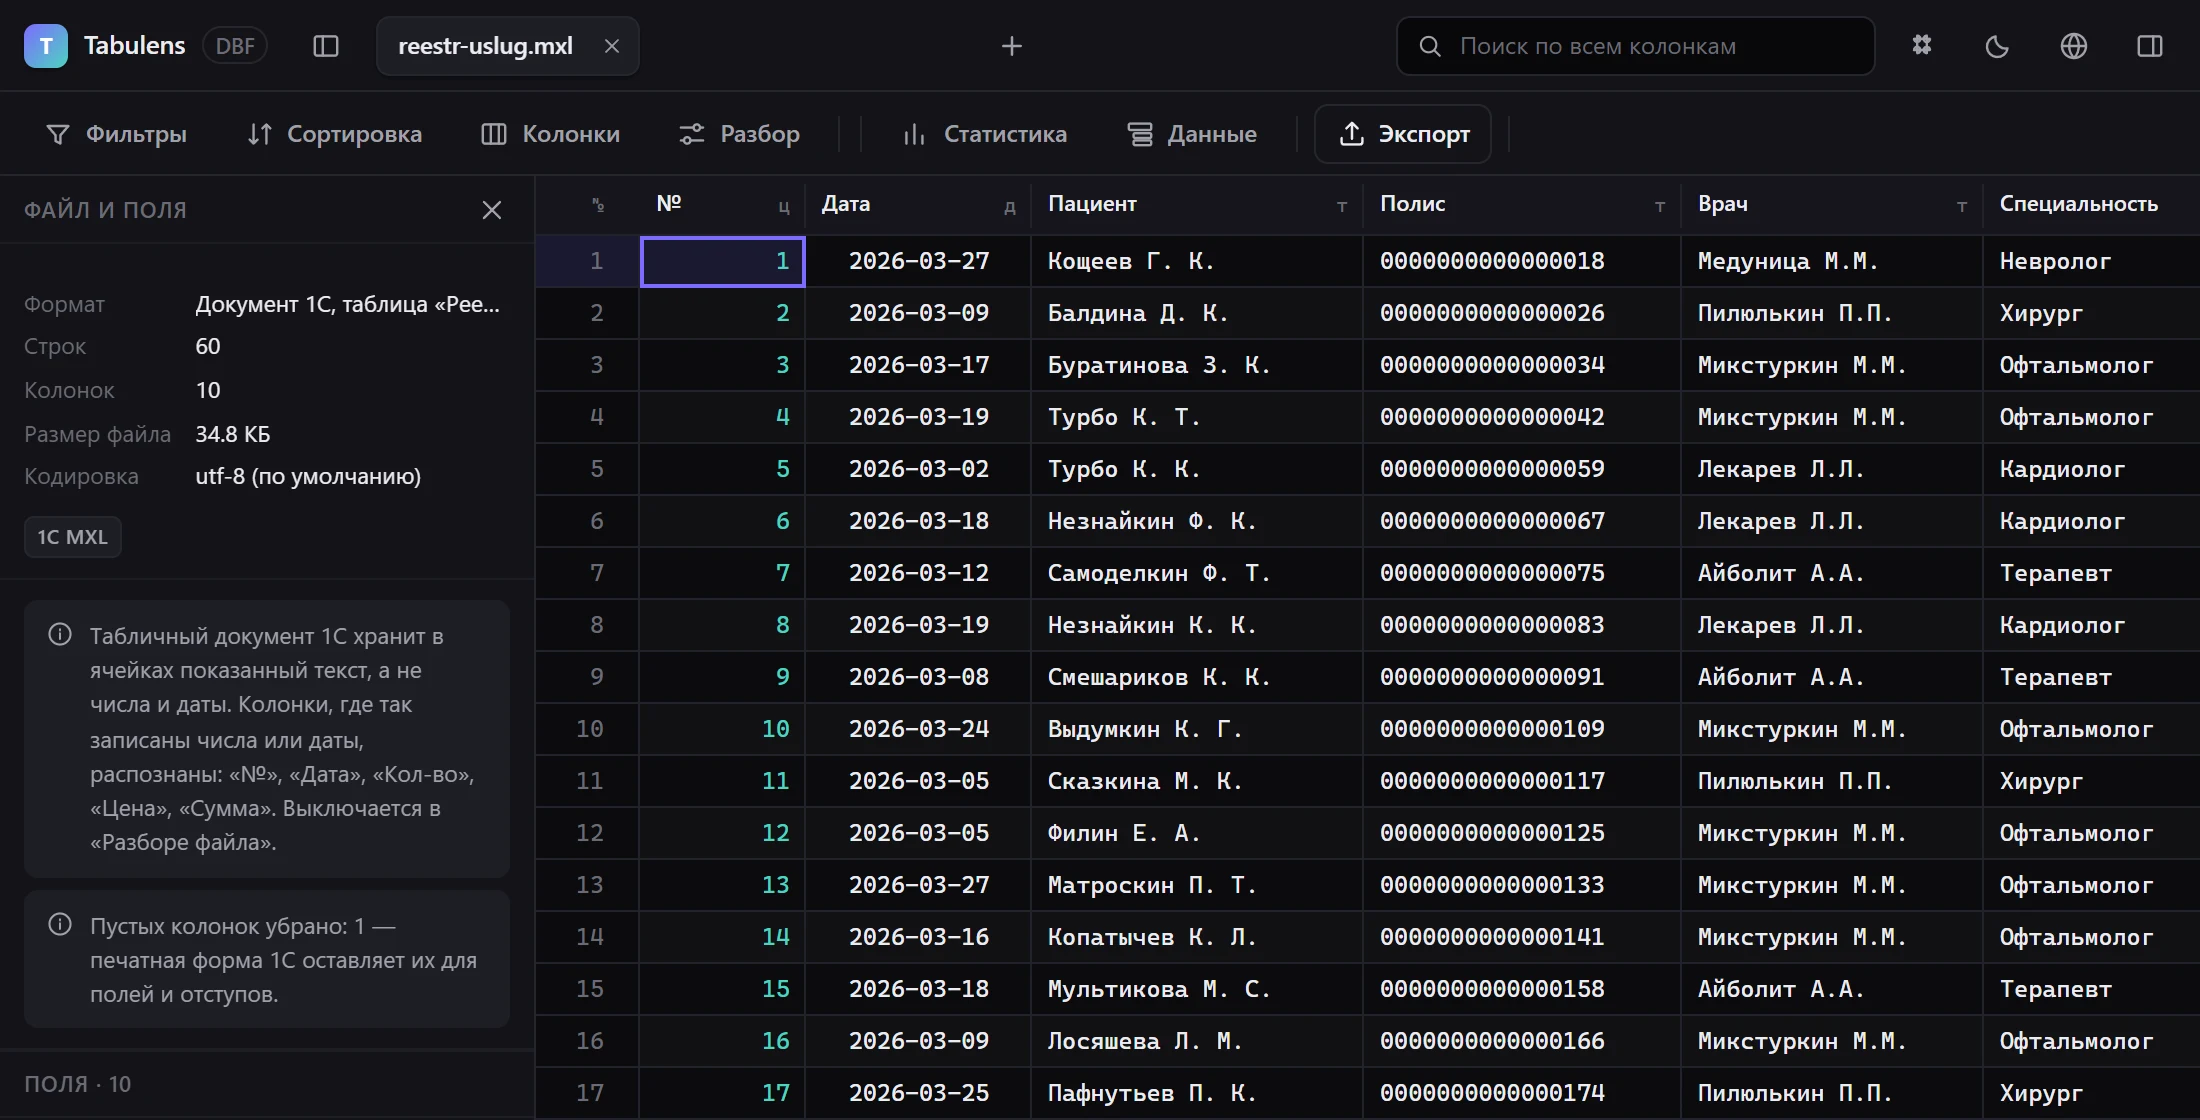Open the extensions puzzle icon
This screenshot has width=2200, height=1120.
(1922, 46)
